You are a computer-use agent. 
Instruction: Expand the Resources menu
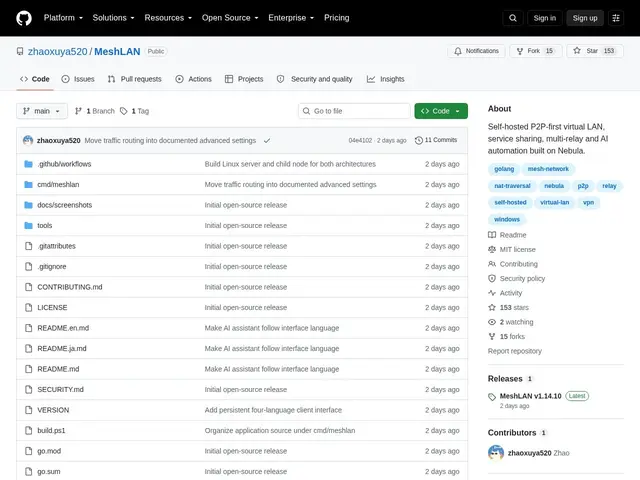click(168, 18)
